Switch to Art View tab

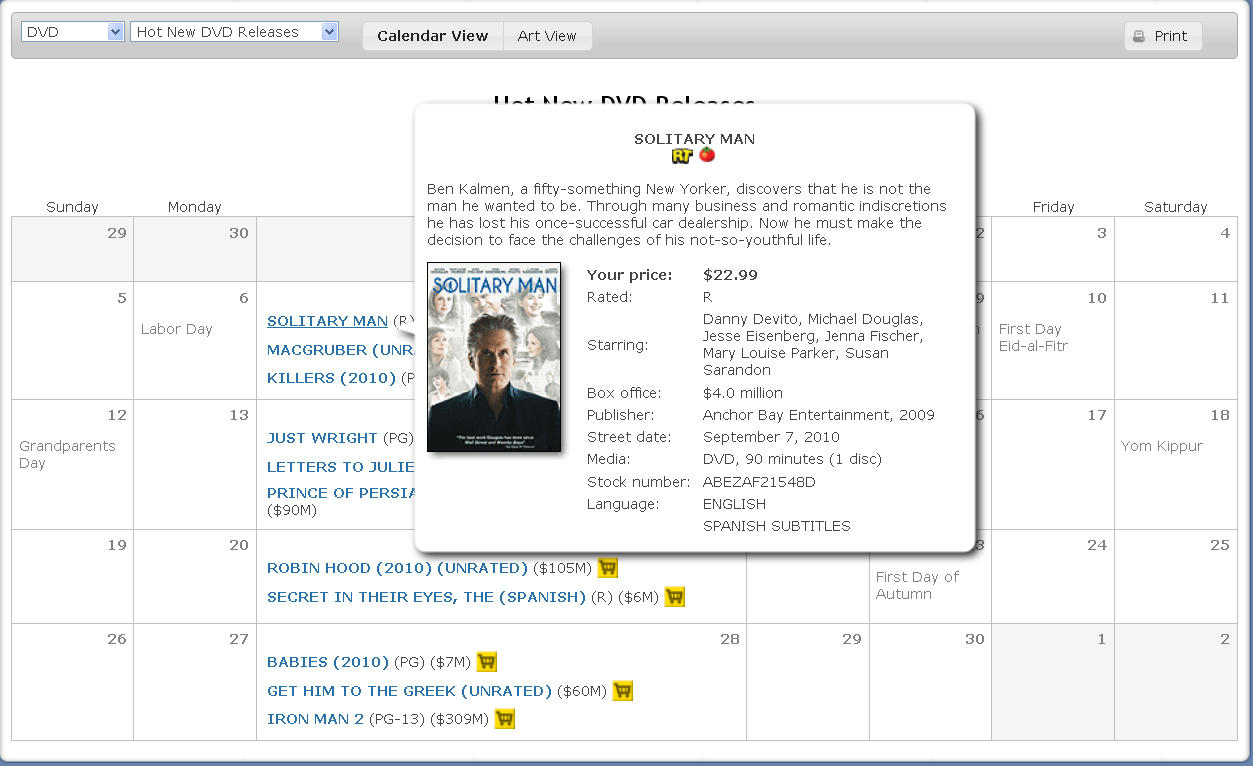(547, 36)
